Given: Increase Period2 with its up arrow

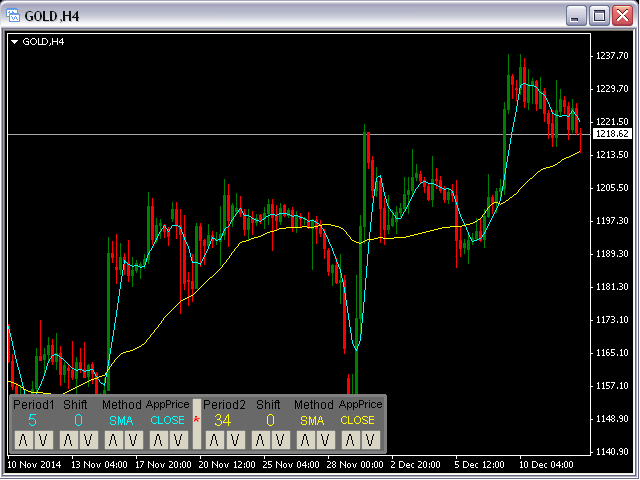Looking at the screenshot, I should pyautogui.click(x=215, y=439).
